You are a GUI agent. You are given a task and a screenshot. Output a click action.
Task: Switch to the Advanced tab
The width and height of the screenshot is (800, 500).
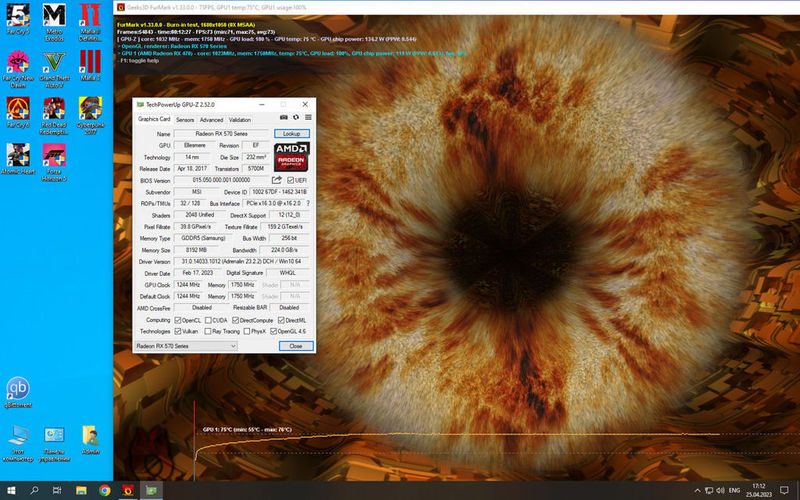pos(211,120)
